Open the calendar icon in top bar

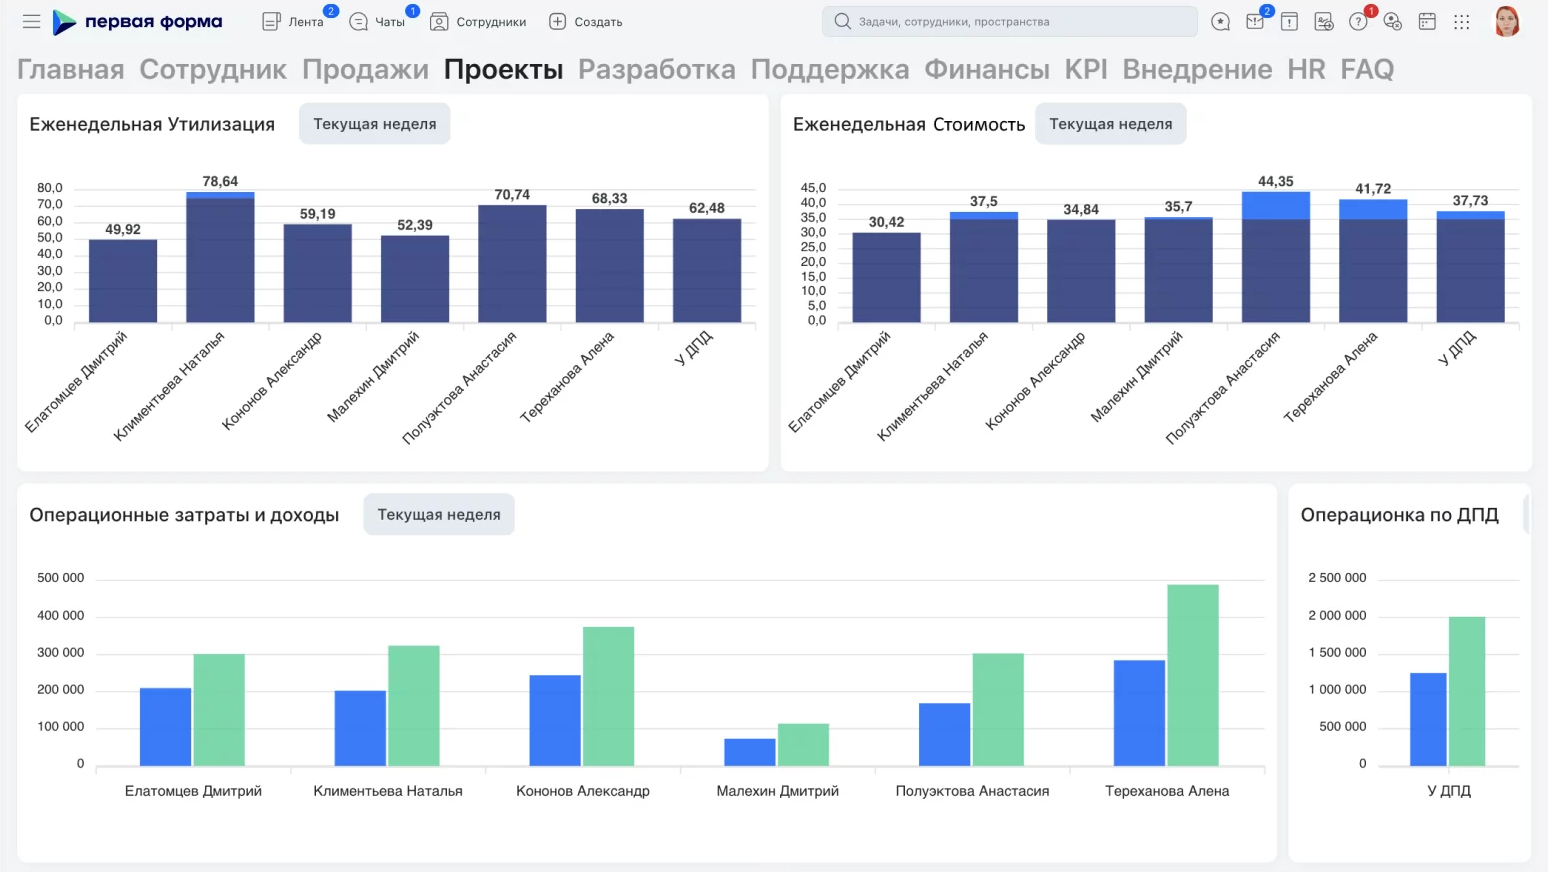pos(1427,20)
